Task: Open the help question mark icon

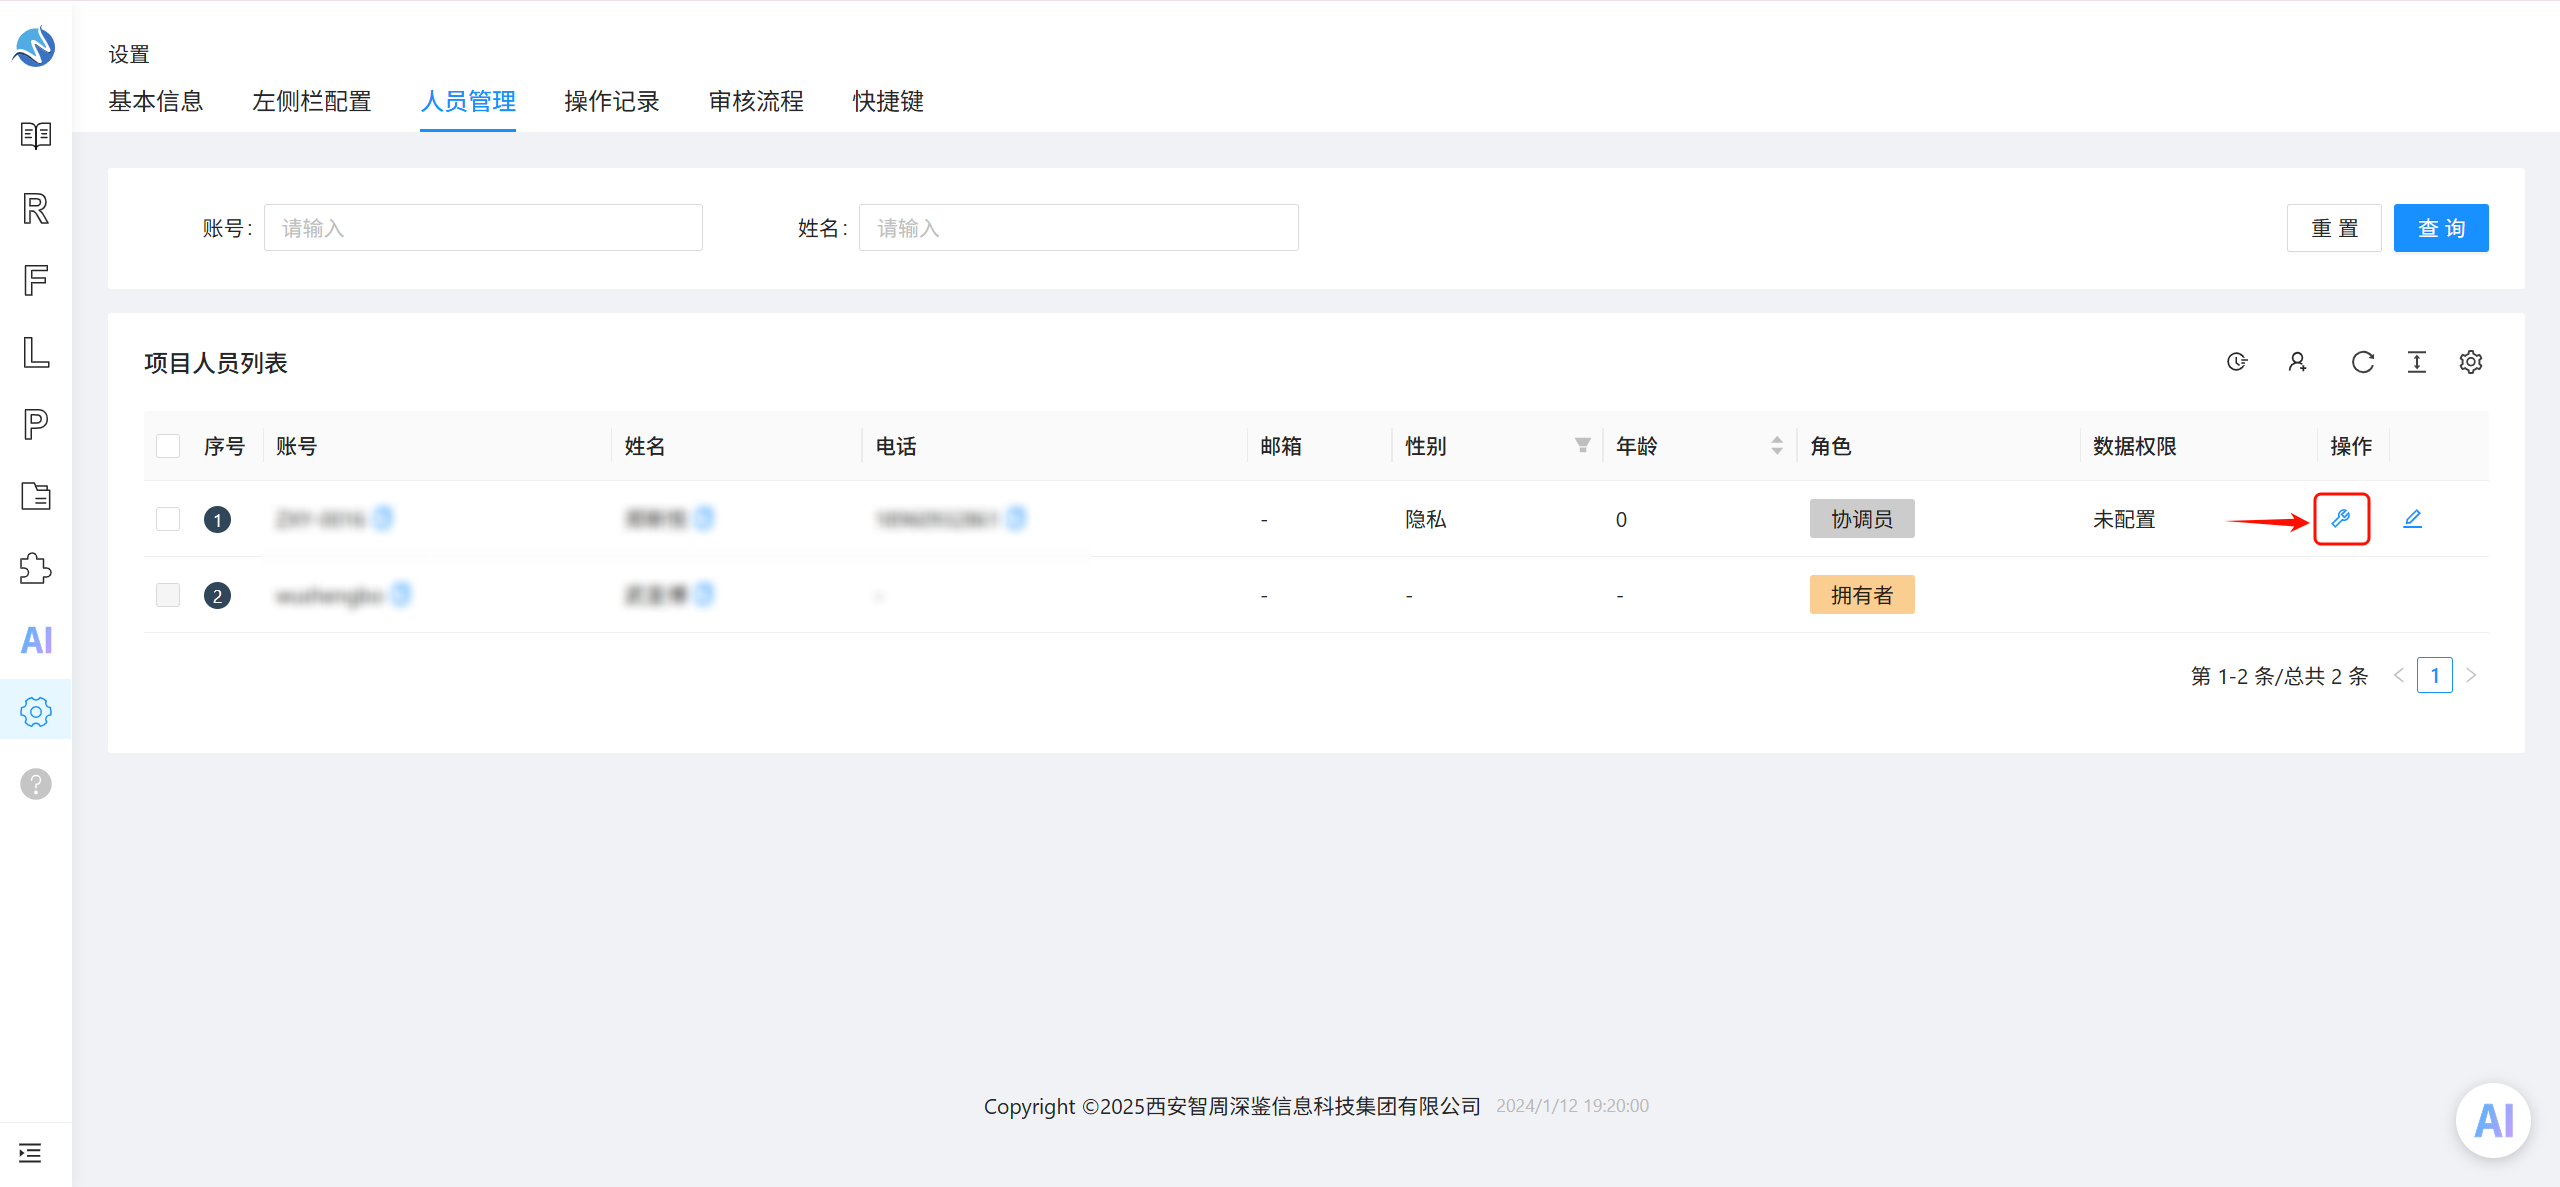Action: [x=36, y=784]
